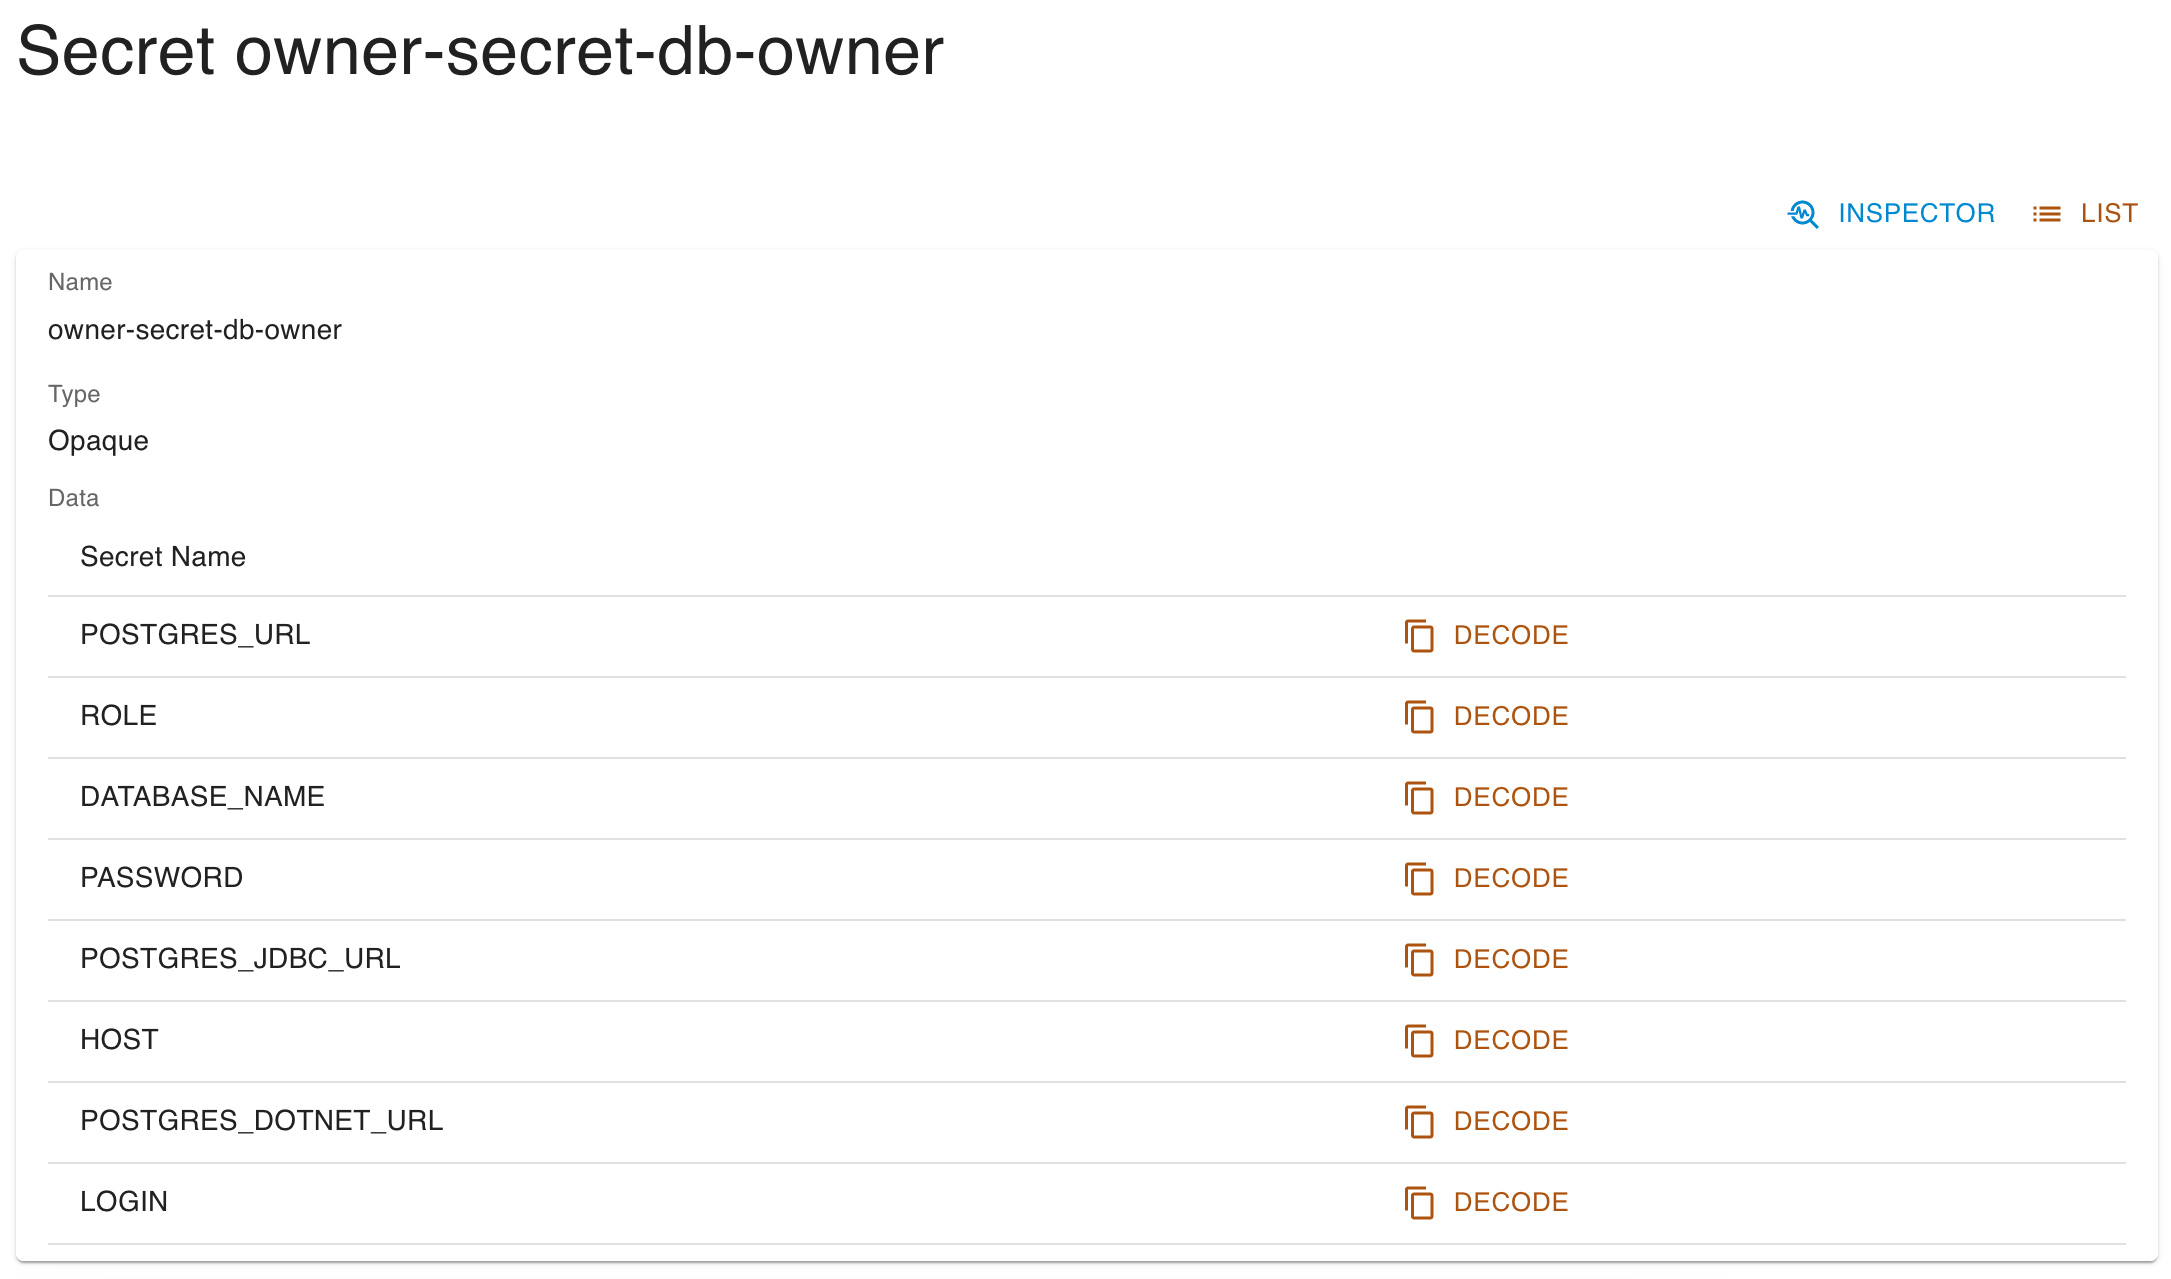The width and height of the screenshot is (2171, 1279).
Task: Copy the LOGIN secret value
Action: 1420,1203
